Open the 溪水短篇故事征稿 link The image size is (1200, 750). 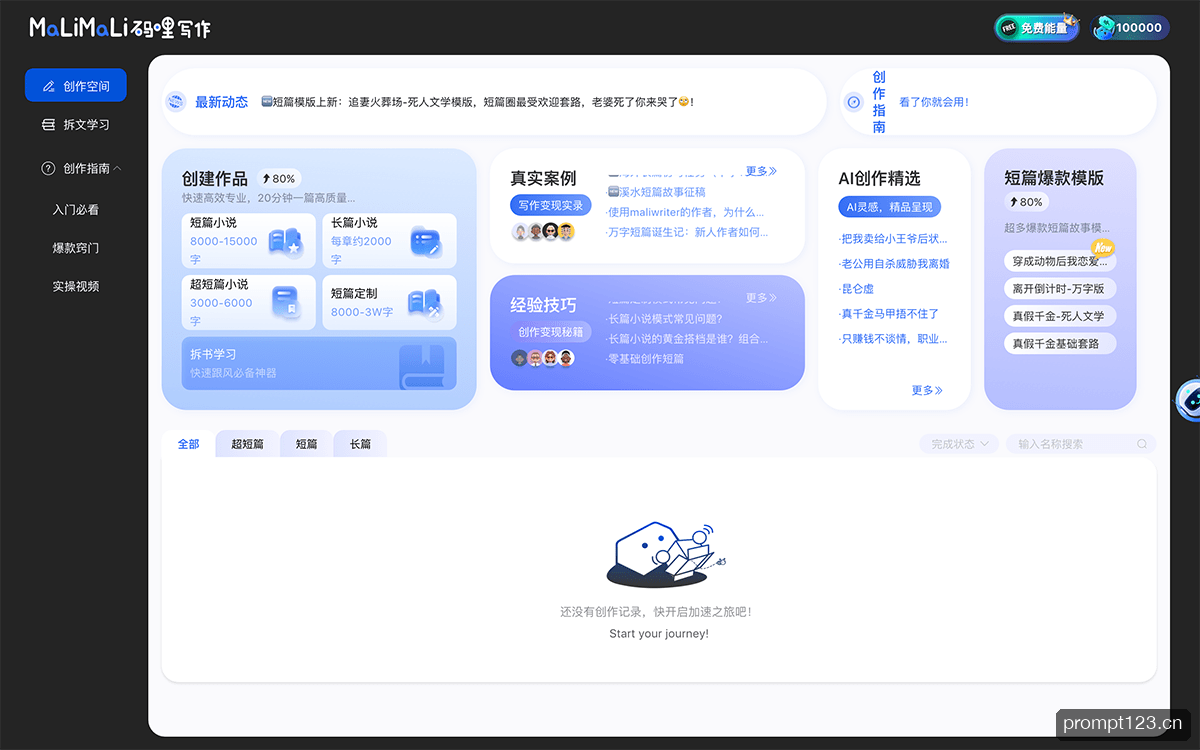coord(656,192)
